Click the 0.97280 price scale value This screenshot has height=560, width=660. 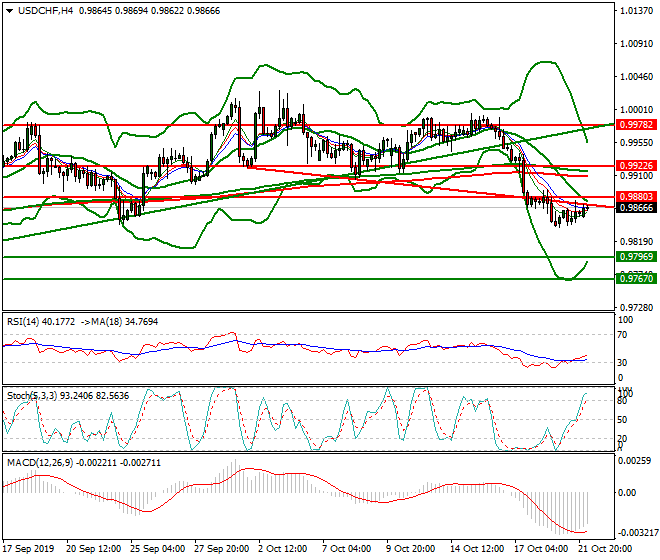pyautogui.click(x=637, y=308)
